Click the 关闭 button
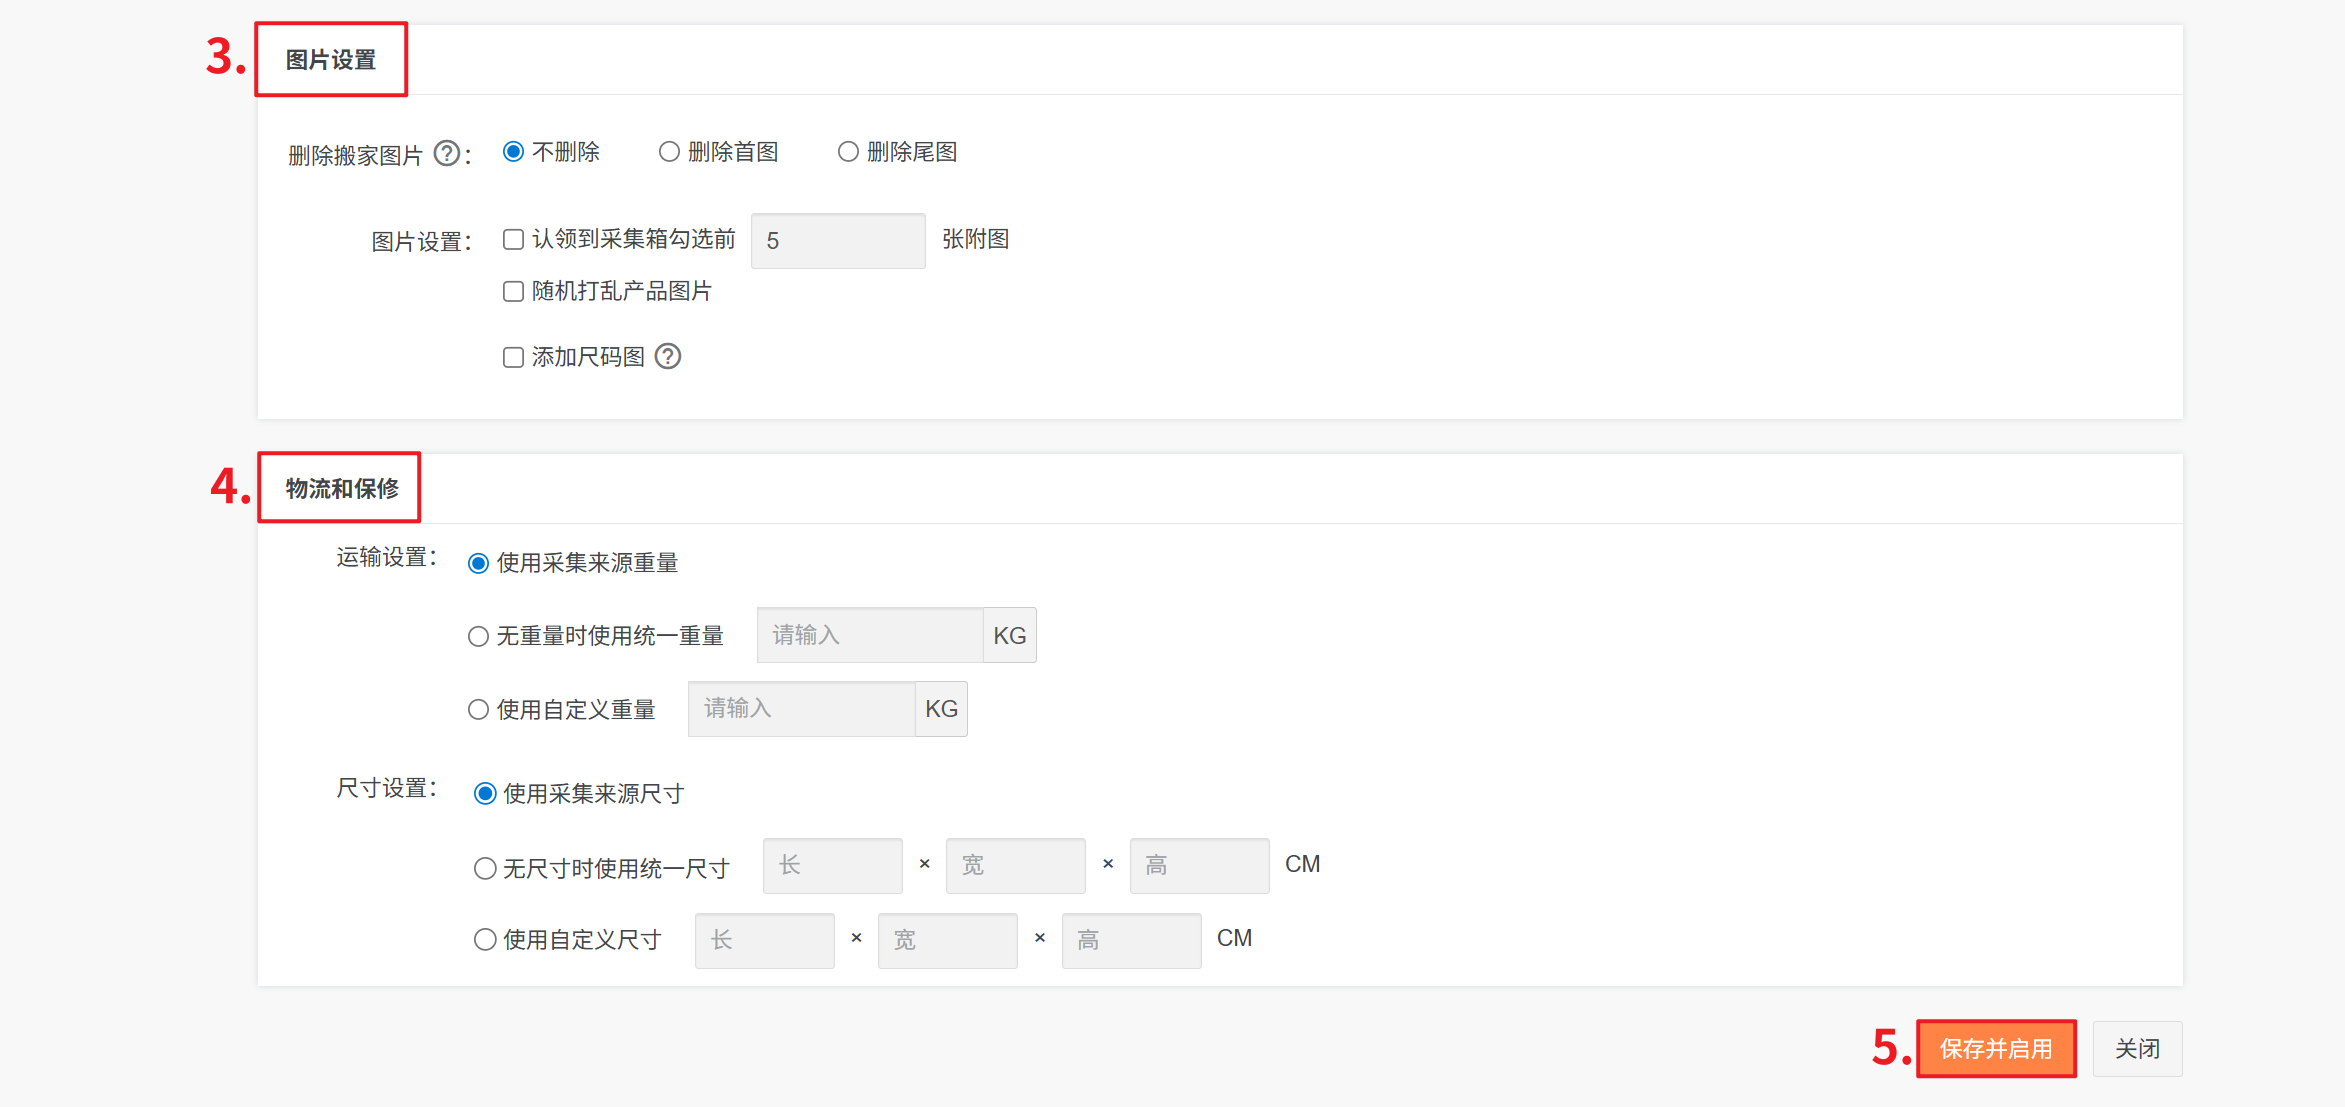Screen dimensions: 2345x1107 2137,1049
